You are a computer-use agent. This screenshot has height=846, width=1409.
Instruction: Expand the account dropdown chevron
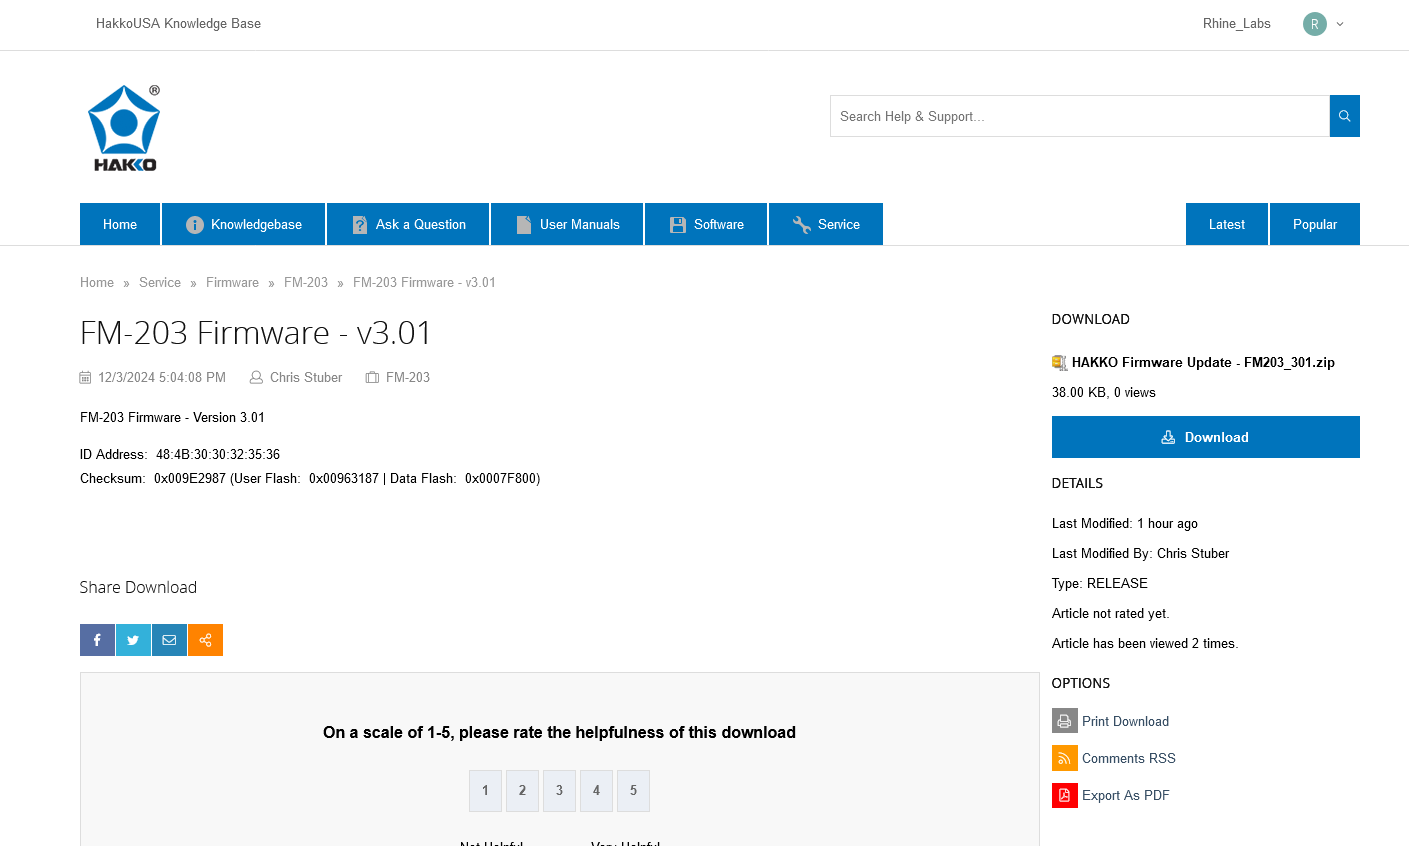coord(1340,24)
